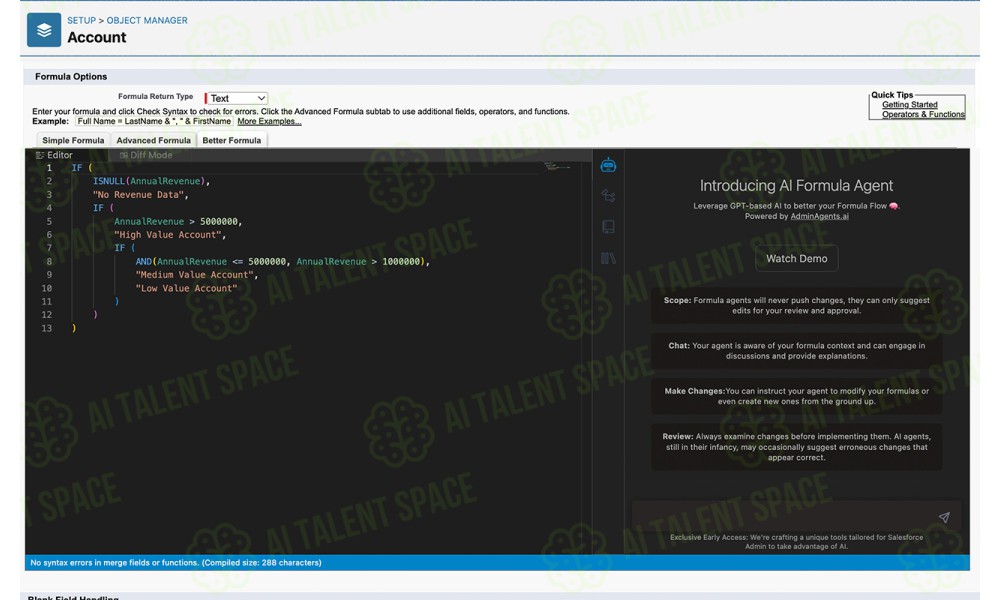Open the Operators & Functions link
The height and width of the screenshot is (600, 1000).
click(923, 114)
